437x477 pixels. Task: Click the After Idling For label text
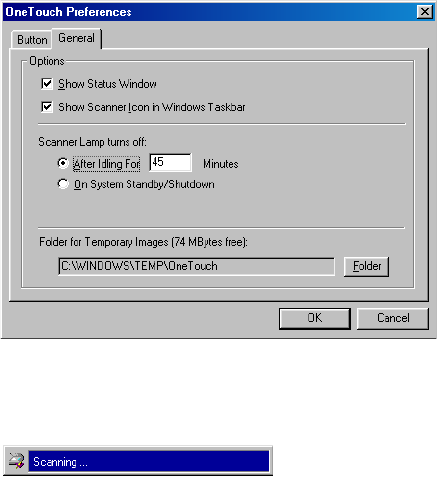[x=106, y=164]
